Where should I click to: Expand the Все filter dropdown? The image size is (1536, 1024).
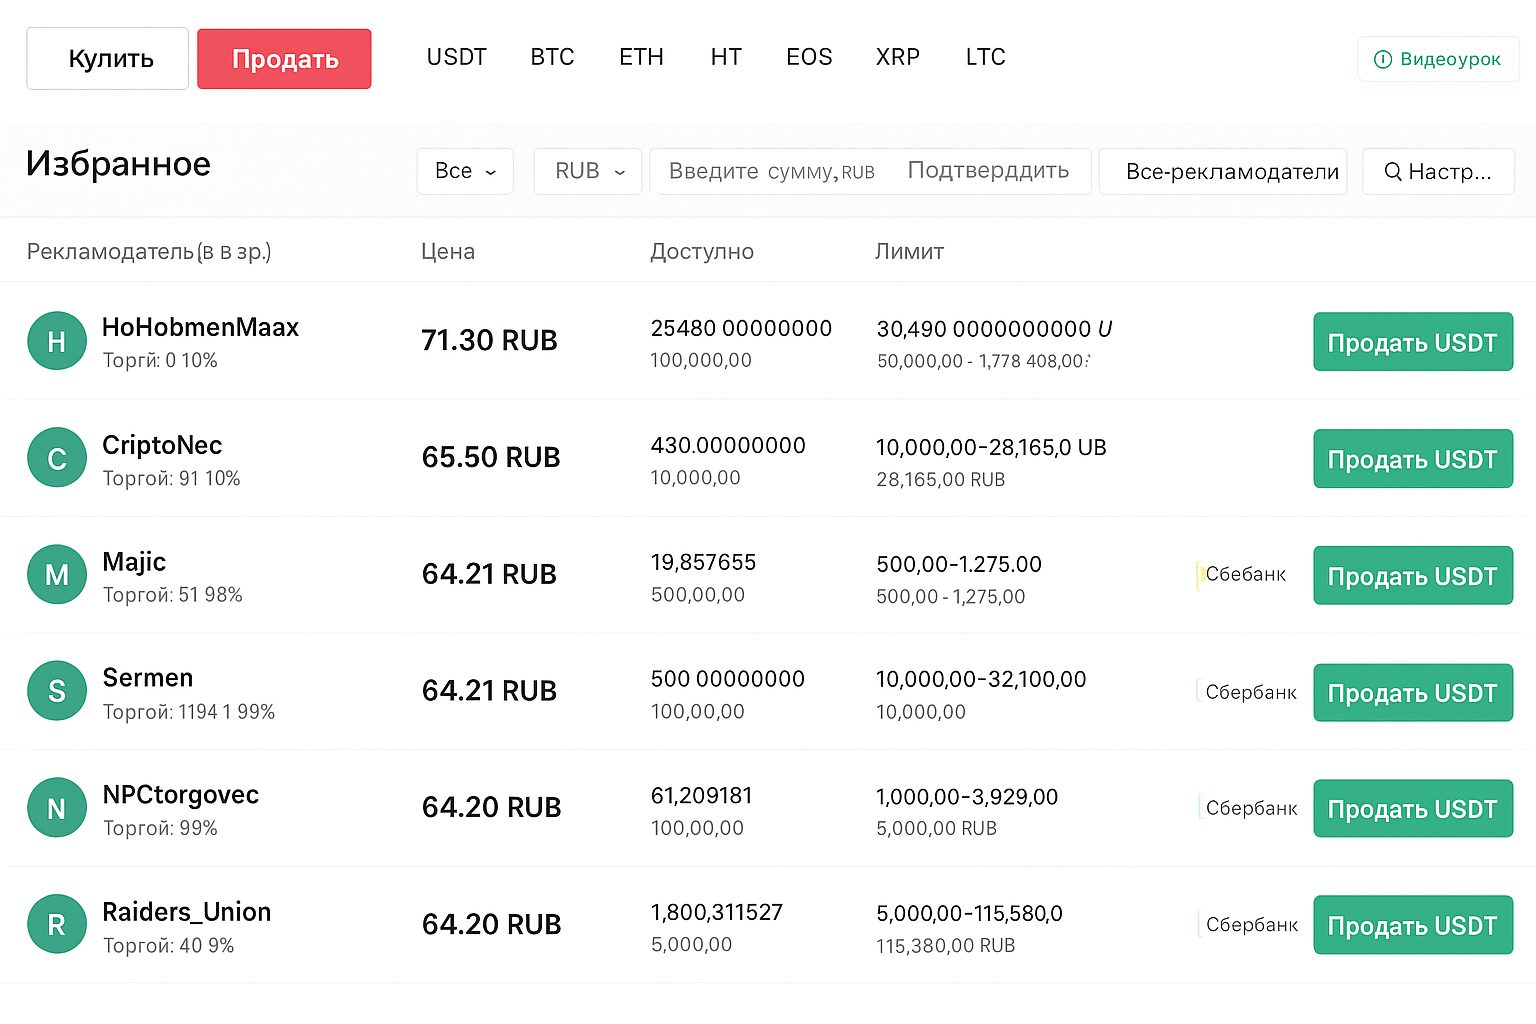pos(465,172)
